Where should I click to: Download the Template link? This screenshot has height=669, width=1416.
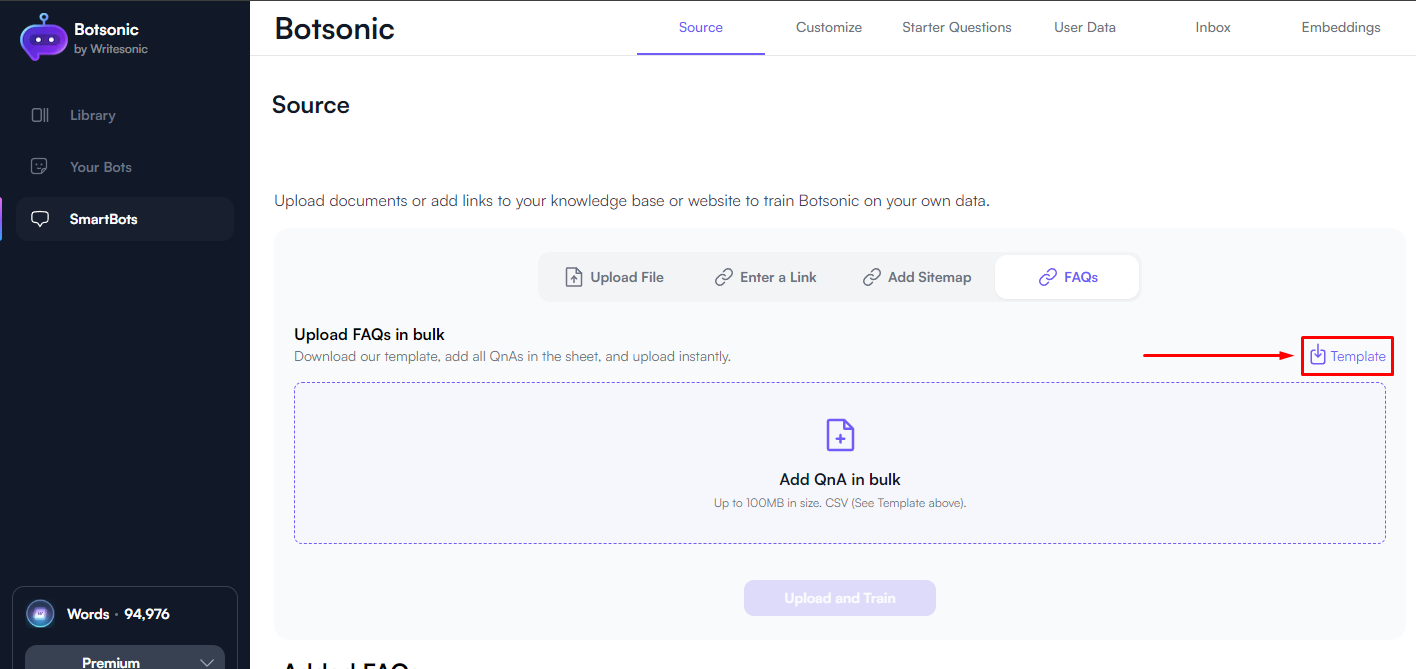(1348, 356)
